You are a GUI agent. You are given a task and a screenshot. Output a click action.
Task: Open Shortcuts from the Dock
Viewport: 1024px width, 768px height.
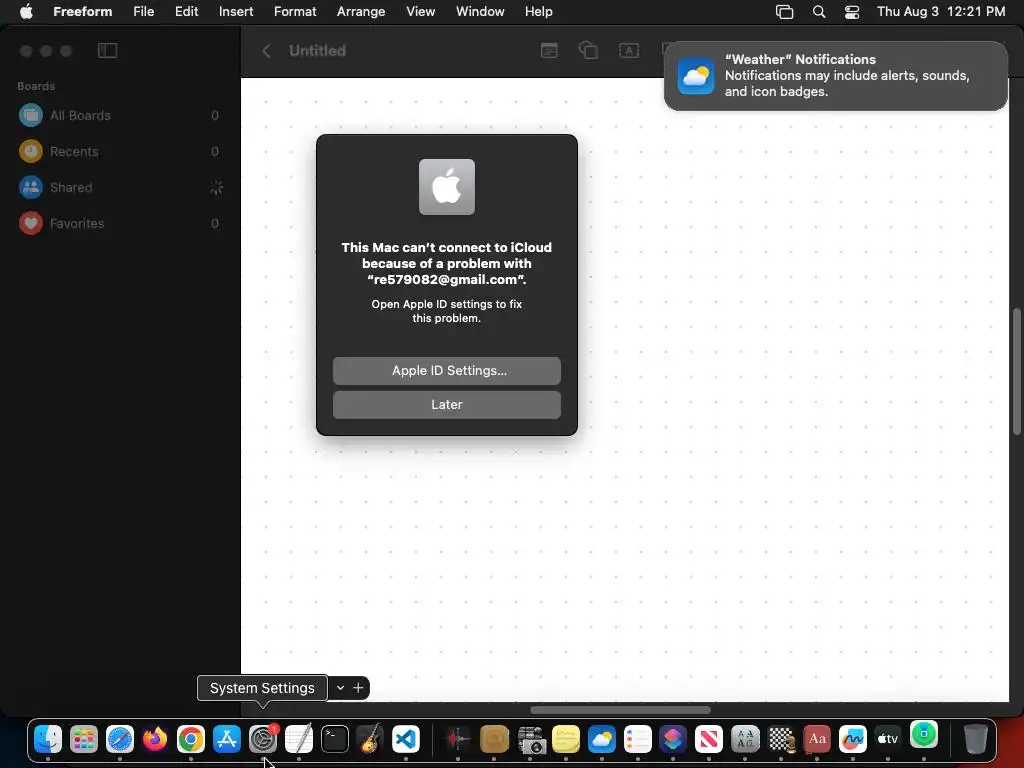[673, 739]
